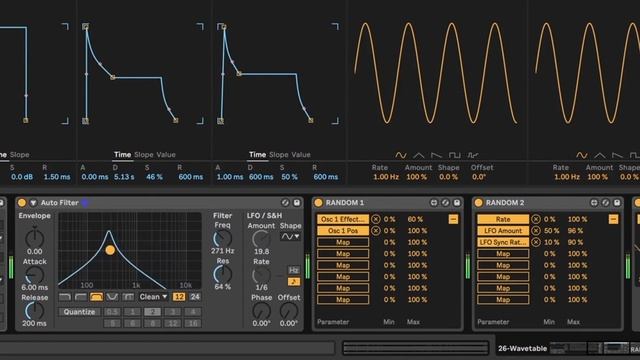Screen dimensions: 640x360
Task: Collapse the RANDOM 2 mapping list minus button
Action: pyautogui.click(x=613, y=219)
